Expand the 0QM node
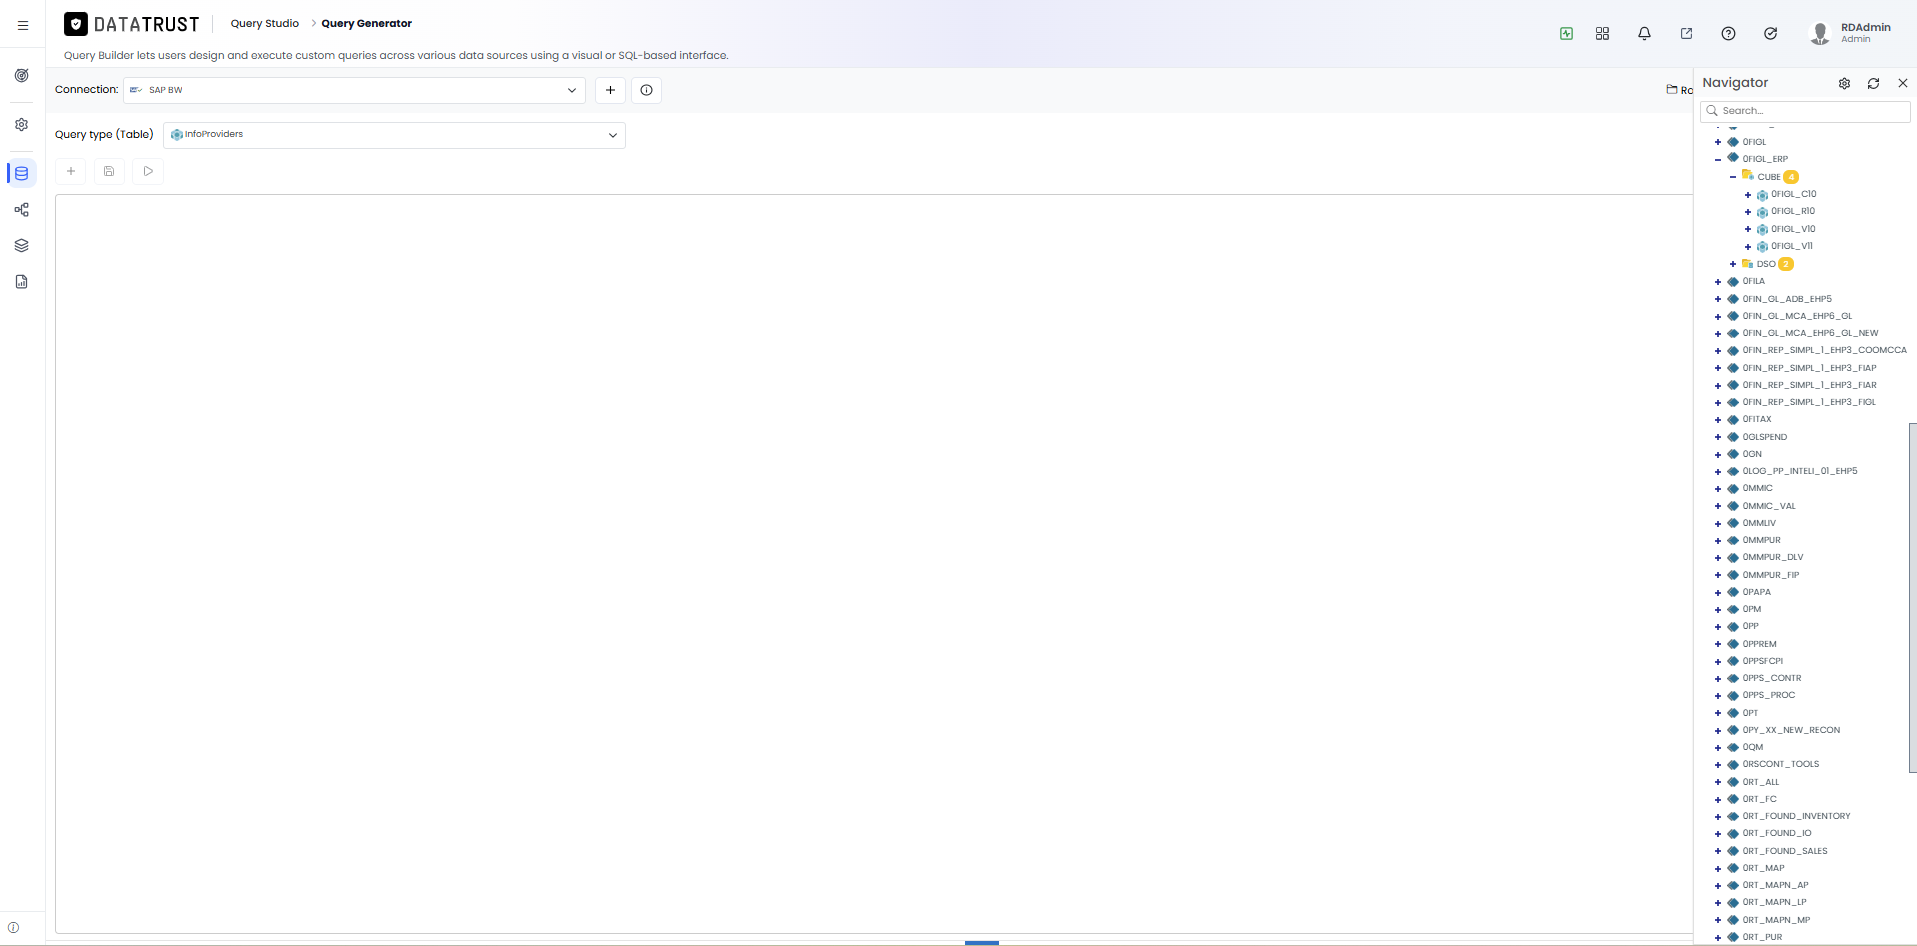The image size is (1917, 946). click(1718, 748)
